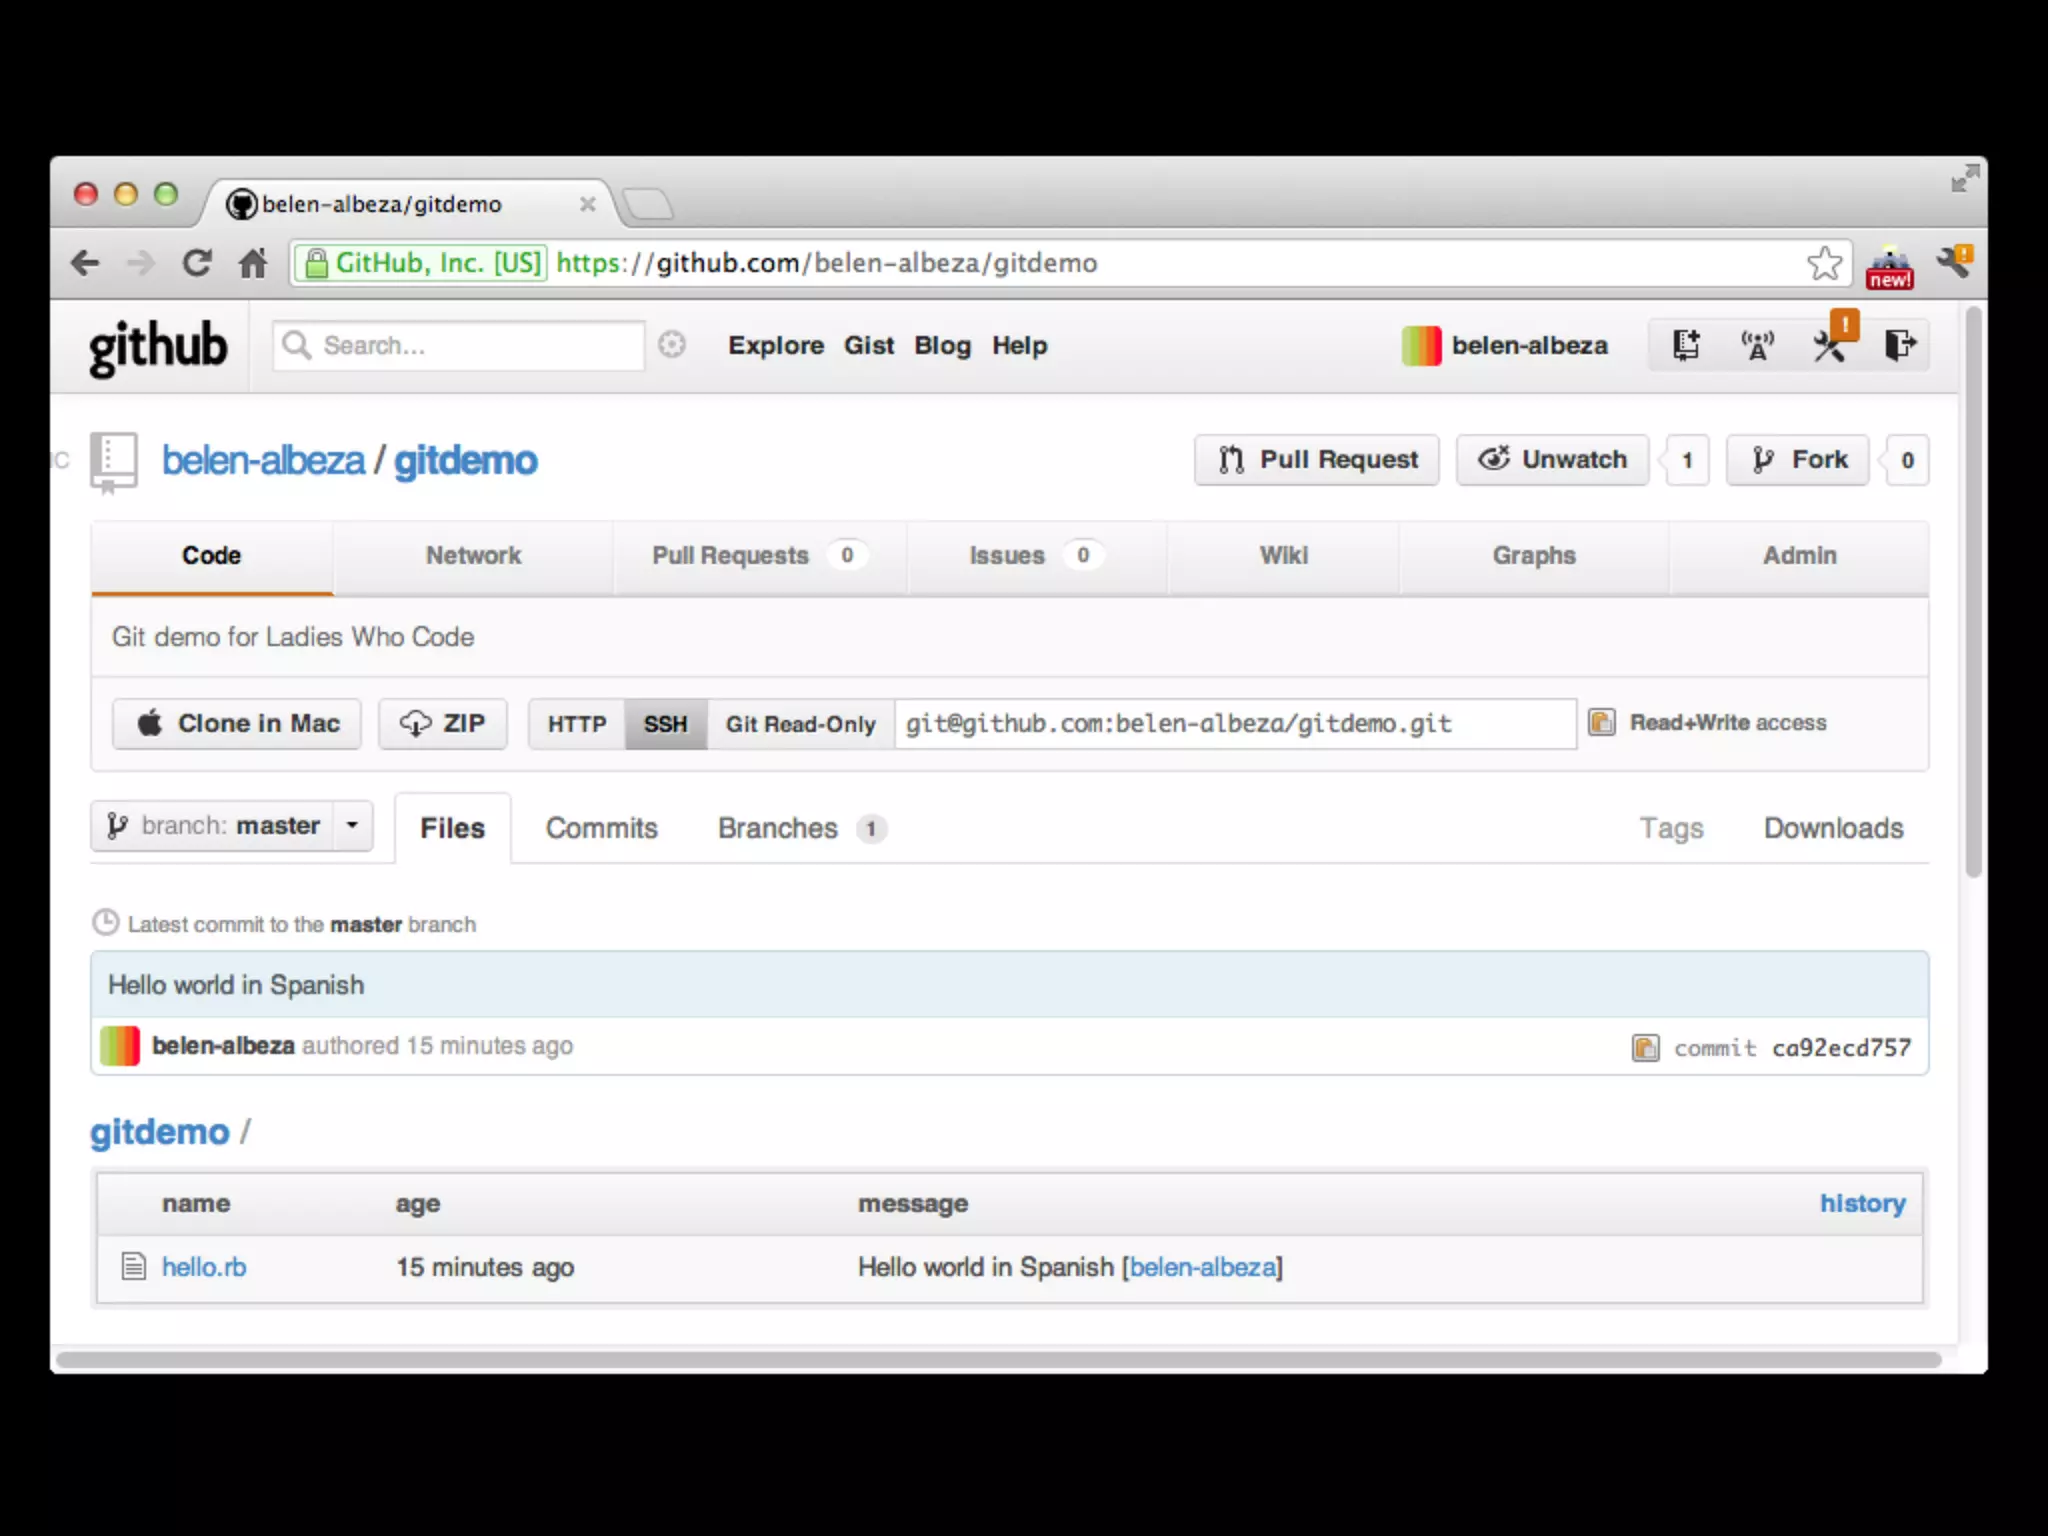Image resolution: width=2048 pixels, height=1536 pixels.
Task: Open the Tags subtab
Action: 1671,828
